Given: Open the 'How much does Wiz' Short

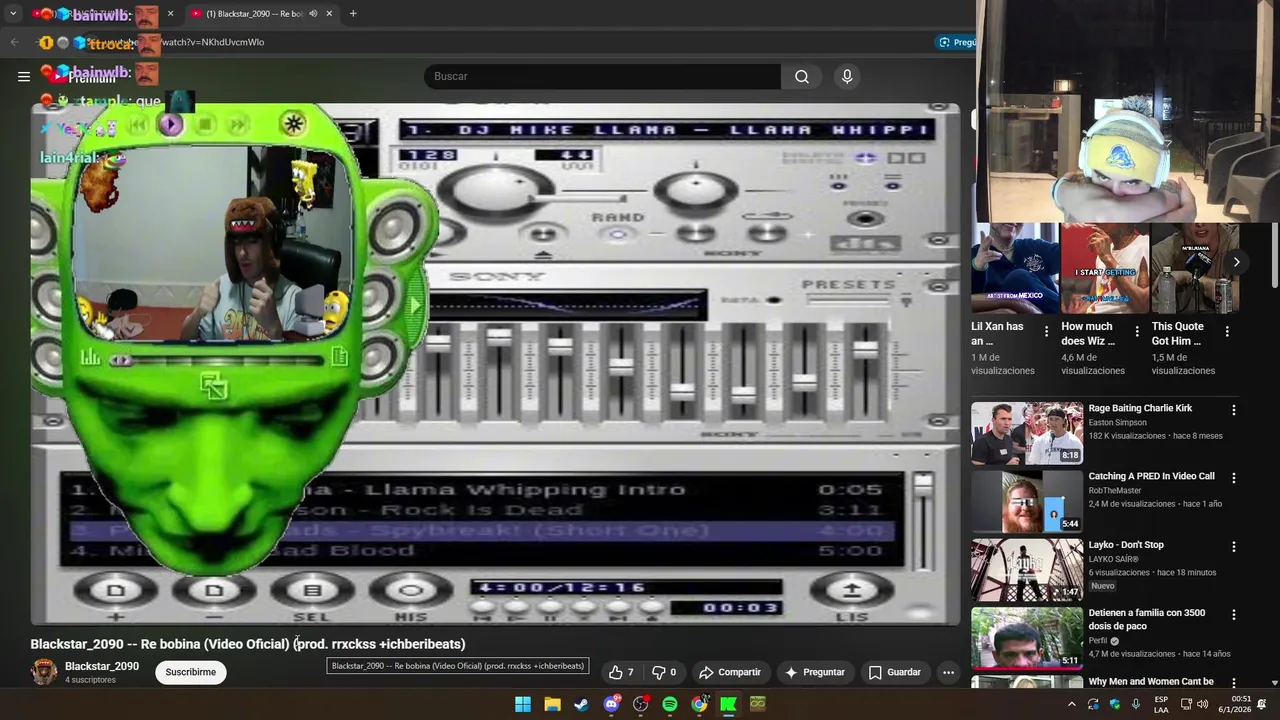Looking at the screenshot, I should [1104, 268].
